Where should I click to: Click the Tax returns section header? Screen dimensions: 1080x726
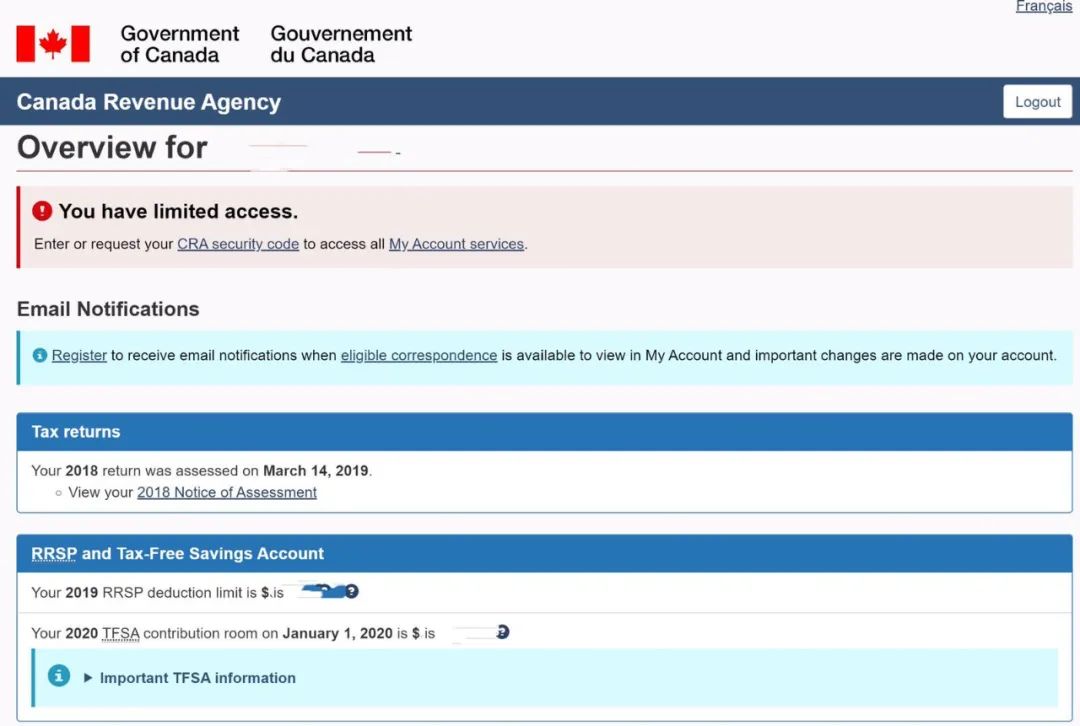tap(75, 431)
